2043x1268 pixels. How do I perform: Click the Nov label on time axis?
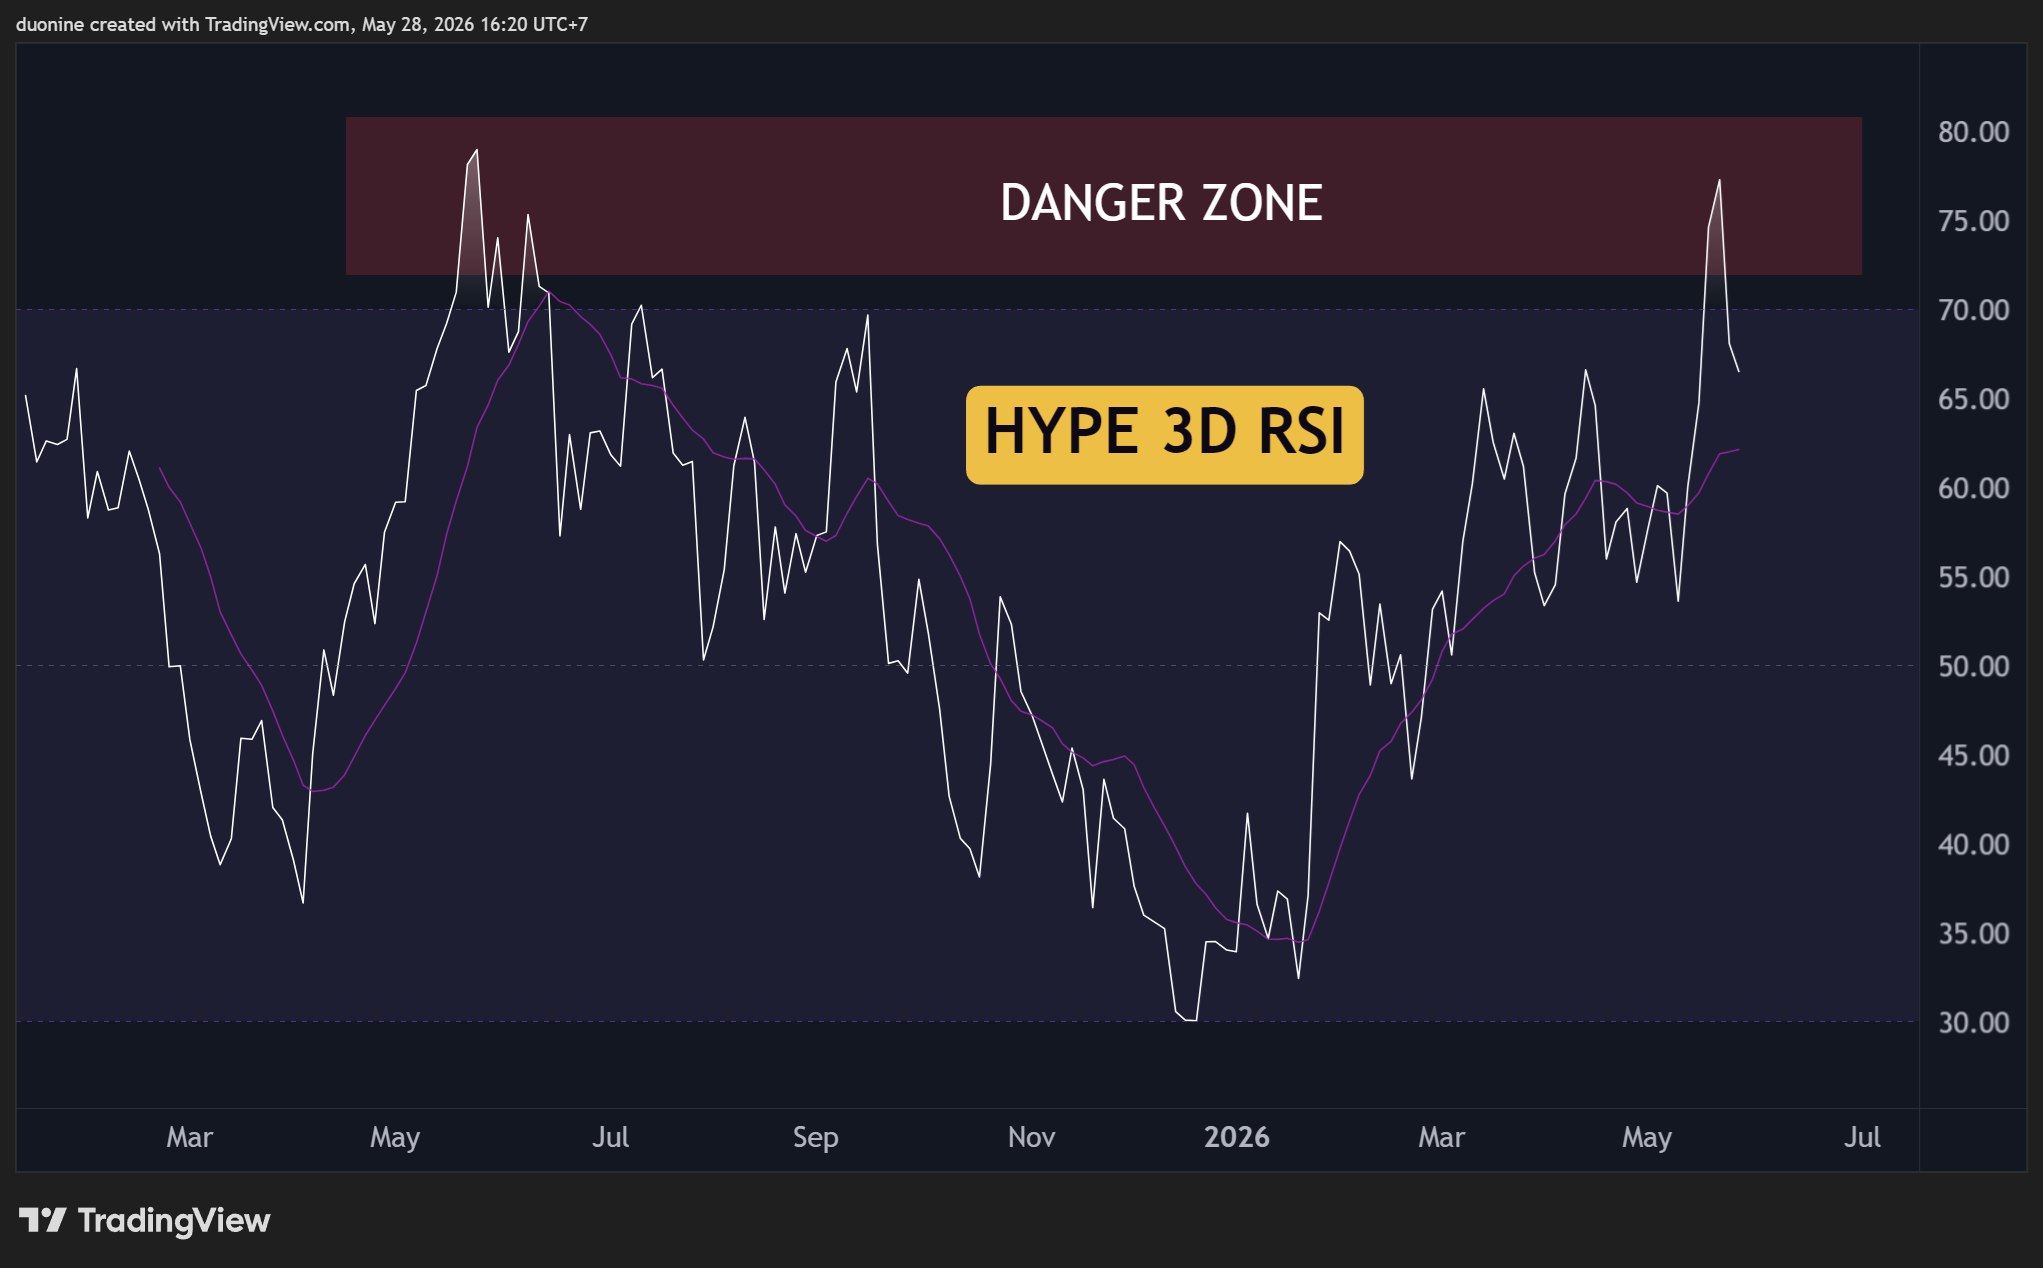(x=1031, y=1137)
